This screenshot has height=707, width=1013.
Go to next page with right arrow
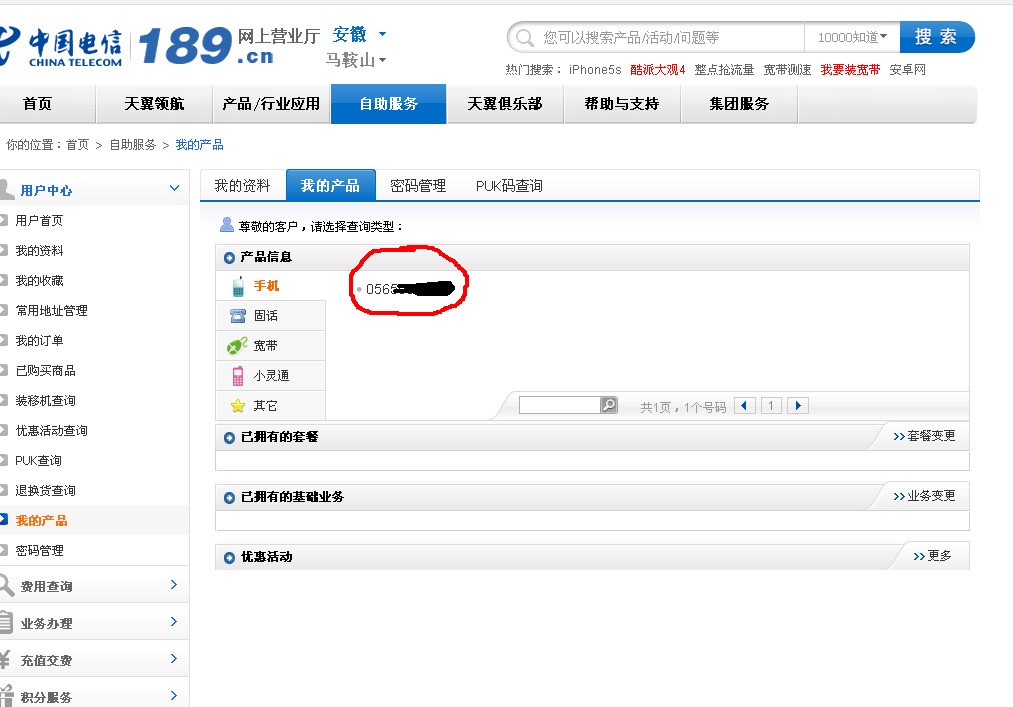pos(797,406)
